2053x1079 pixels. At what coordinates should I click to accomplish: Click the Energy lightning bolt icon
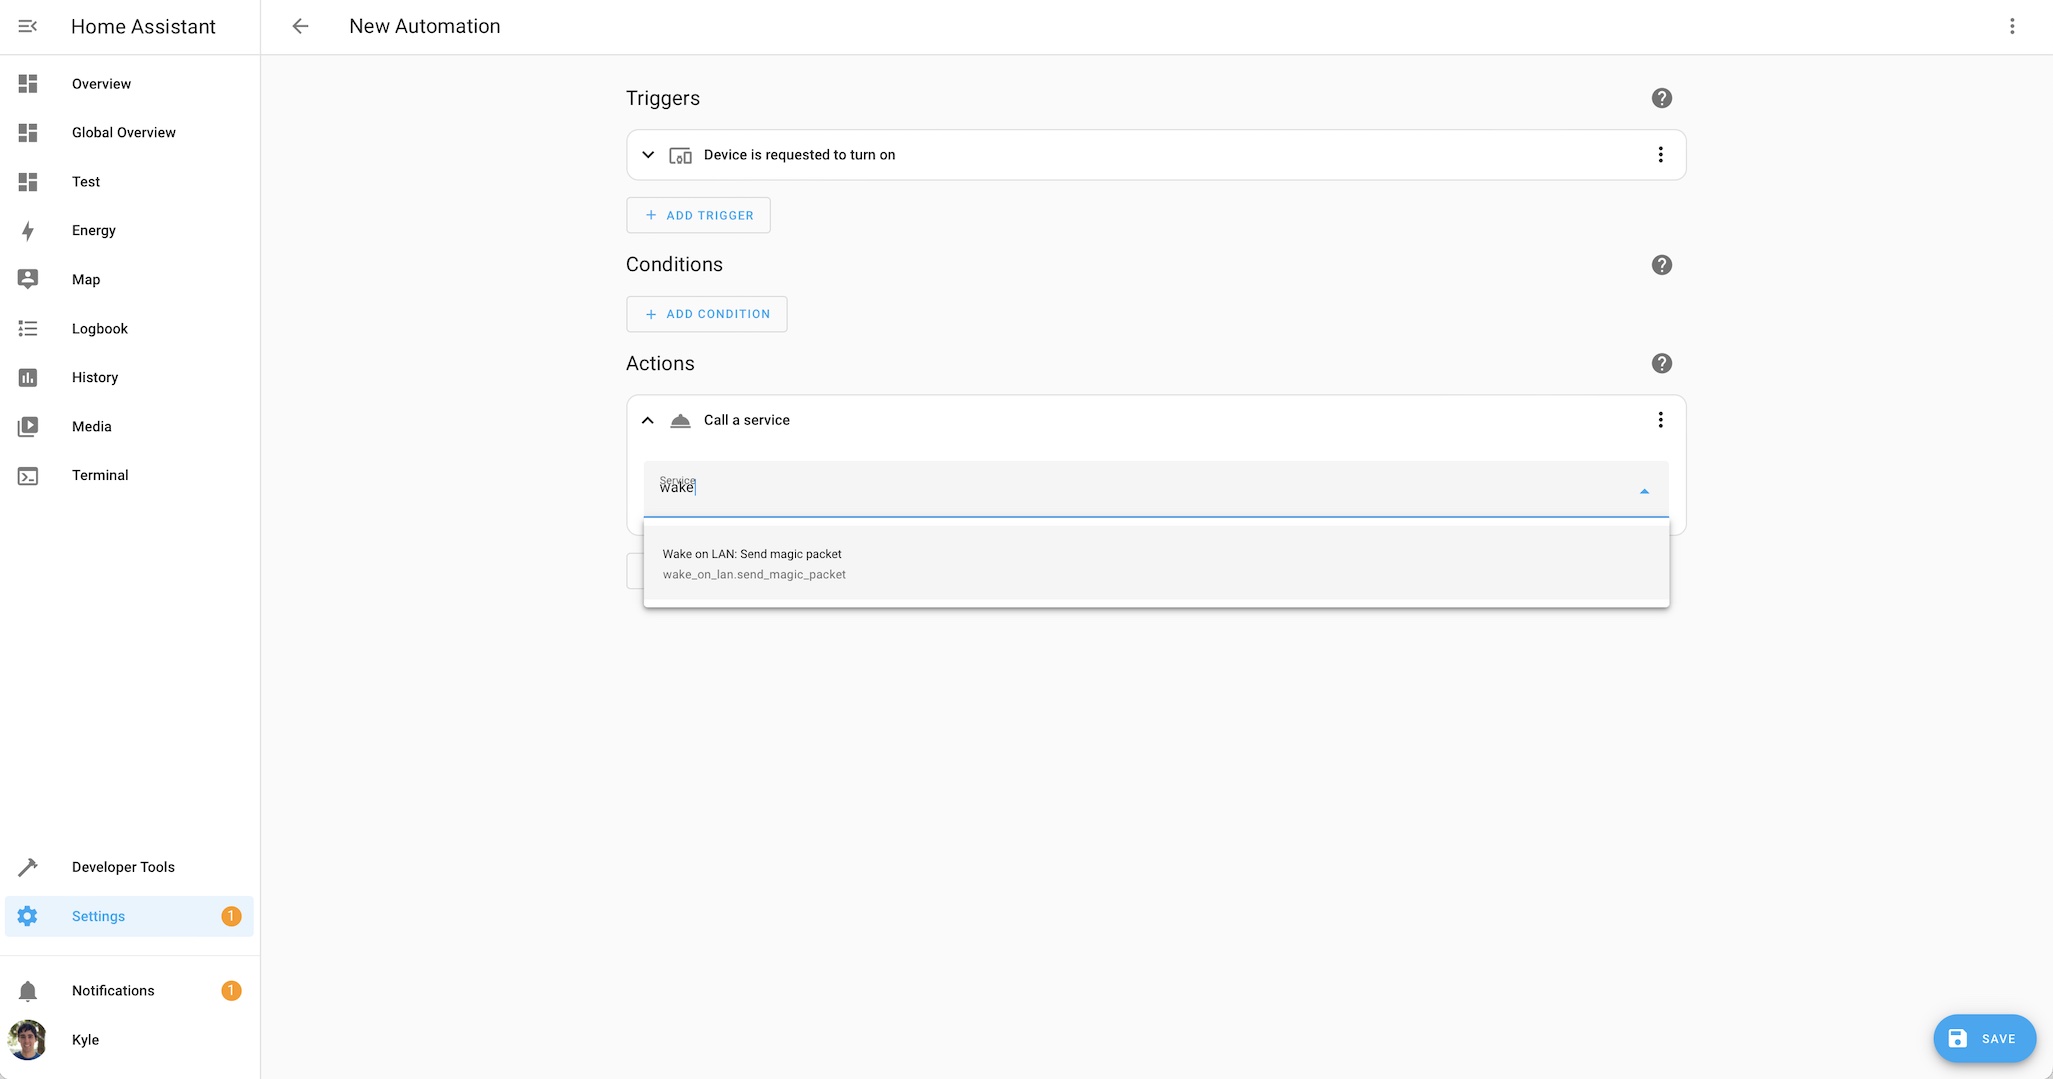pos(28,231)
